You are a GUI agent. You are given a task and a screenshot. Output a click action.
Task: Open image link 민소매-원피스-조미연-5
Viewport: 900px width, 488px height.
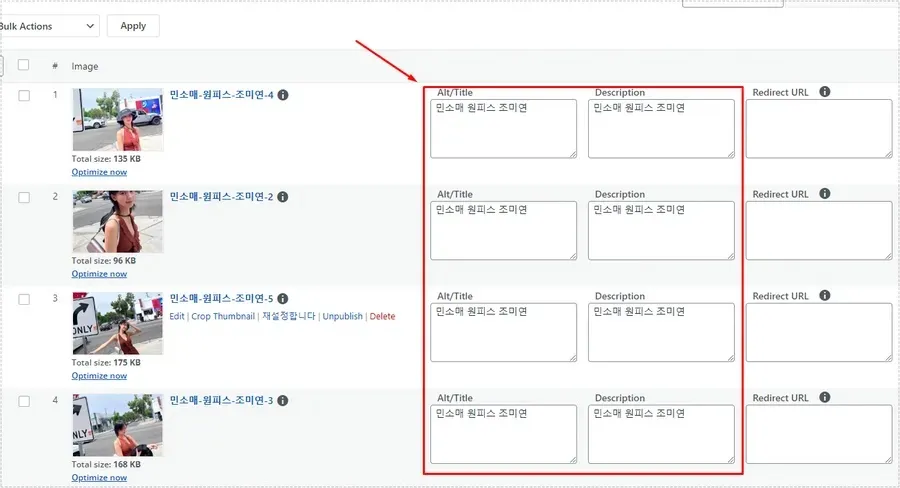(x=222, y=299)
